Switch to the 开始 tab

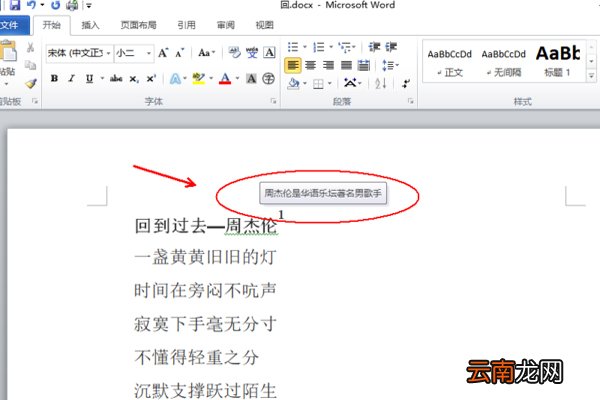pos(52,25)
